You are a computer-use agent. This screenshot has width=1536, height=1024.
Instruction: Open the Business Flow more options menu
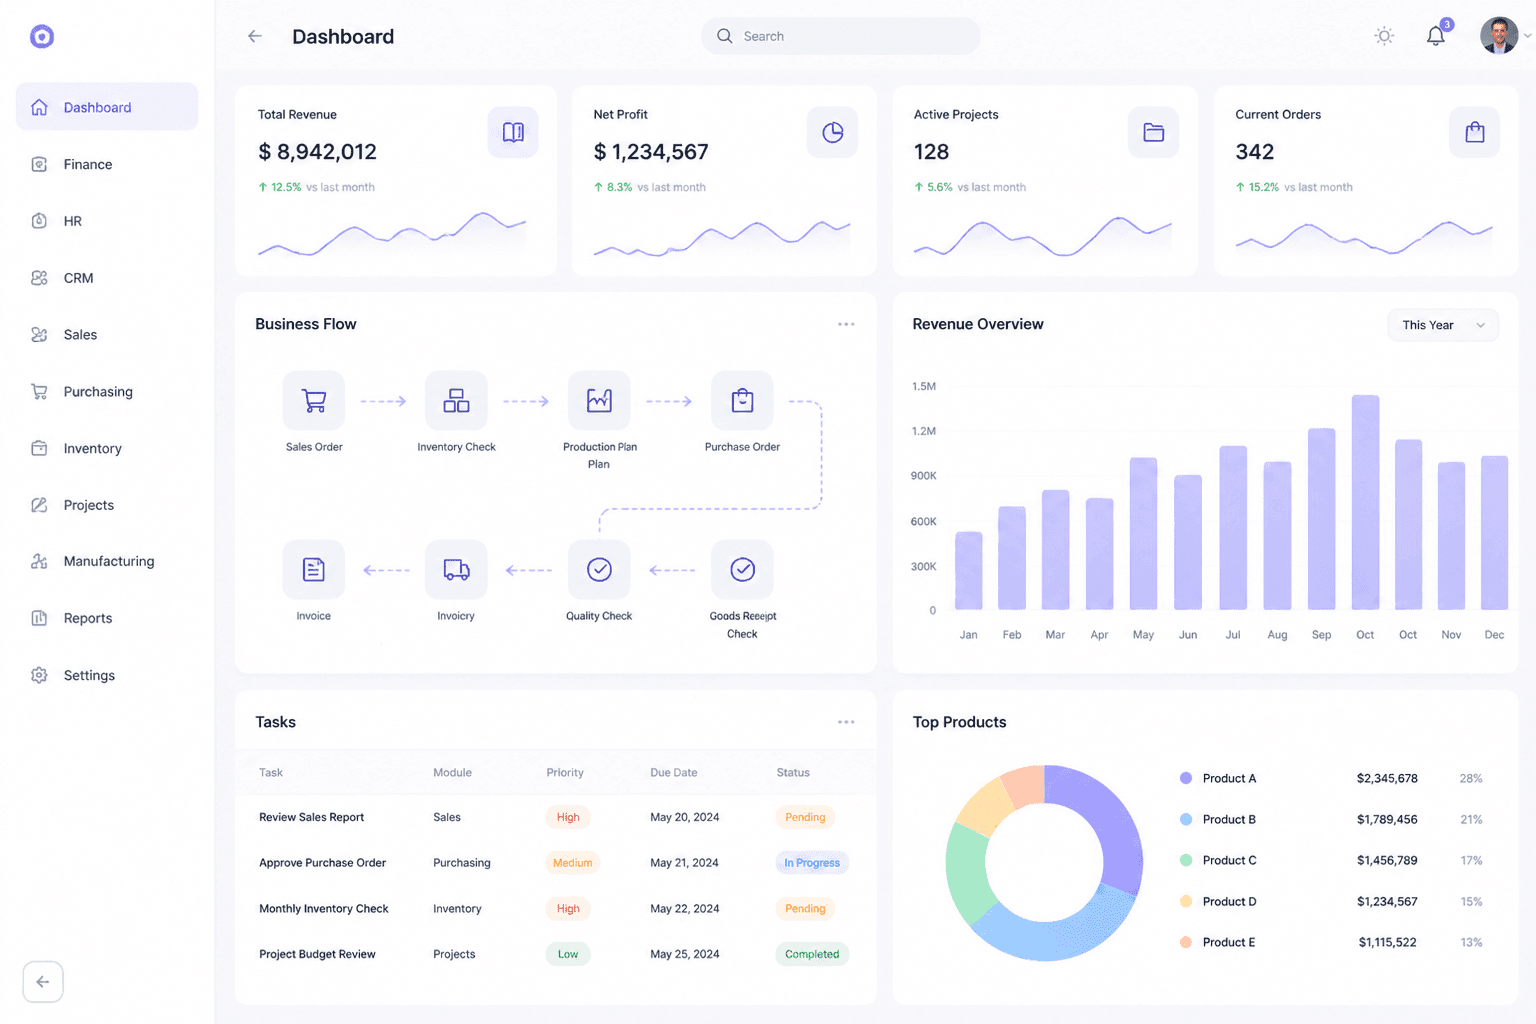tap(846, 324)
